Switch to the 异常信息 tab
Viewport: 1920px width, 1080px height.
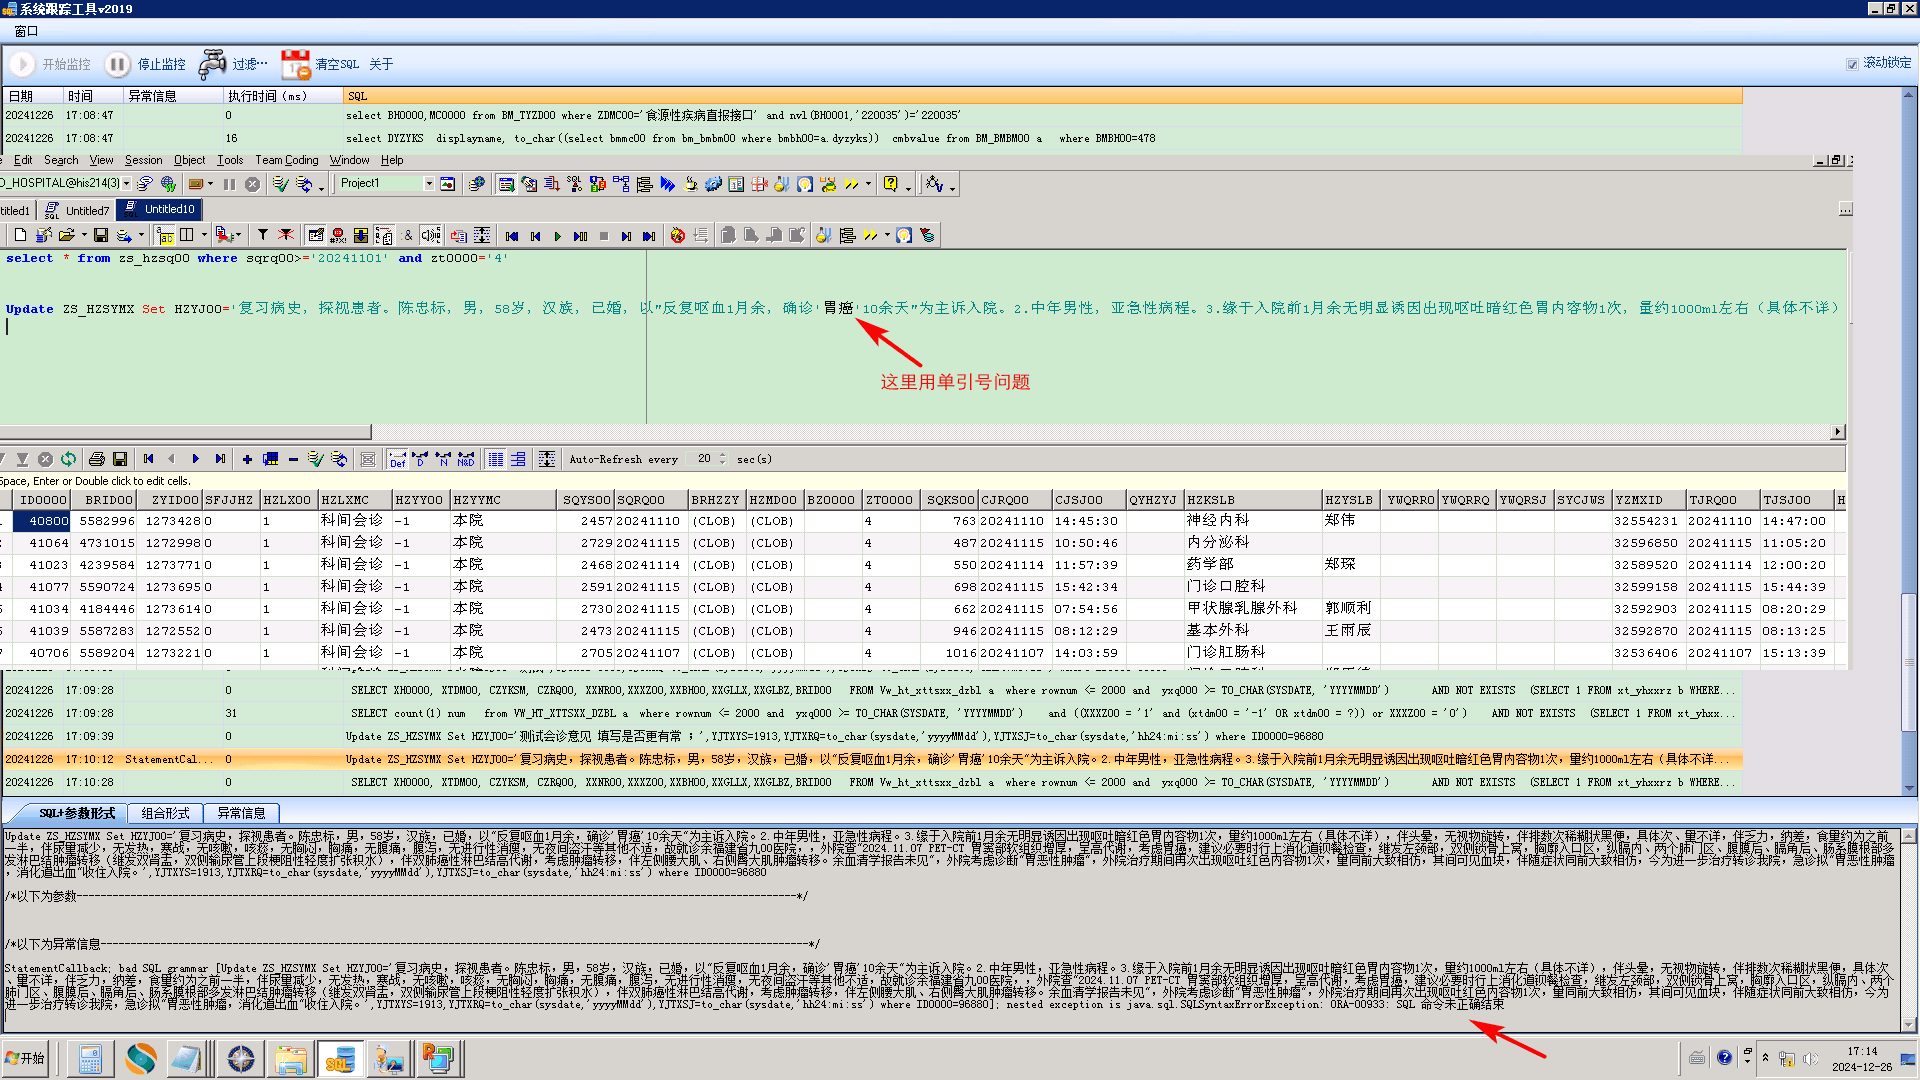click(x=241, y=813)
